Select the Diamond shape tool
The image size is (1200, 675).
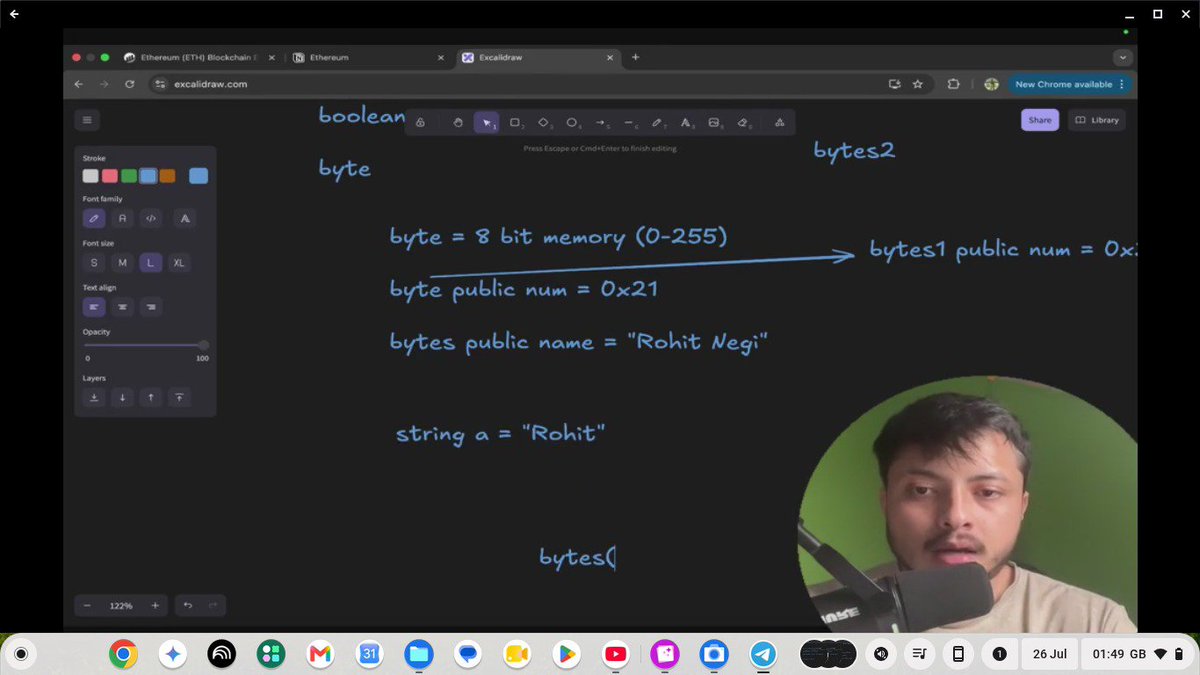tap(544, 123)
